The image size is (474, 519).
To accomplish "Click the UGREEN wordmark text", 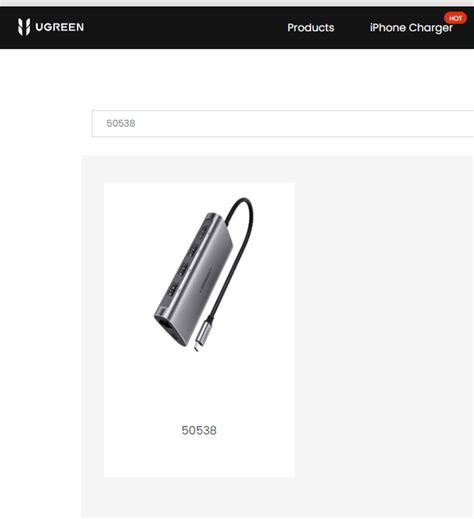I will tap(60, 27).
